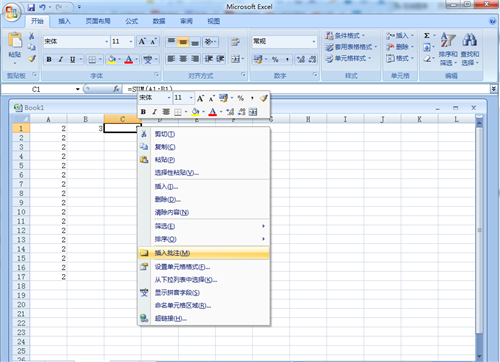This screenshot has width=500, height=362.
Task: Click the fx insert function icon
Action: pyautogui.click(x=116, y=89)
